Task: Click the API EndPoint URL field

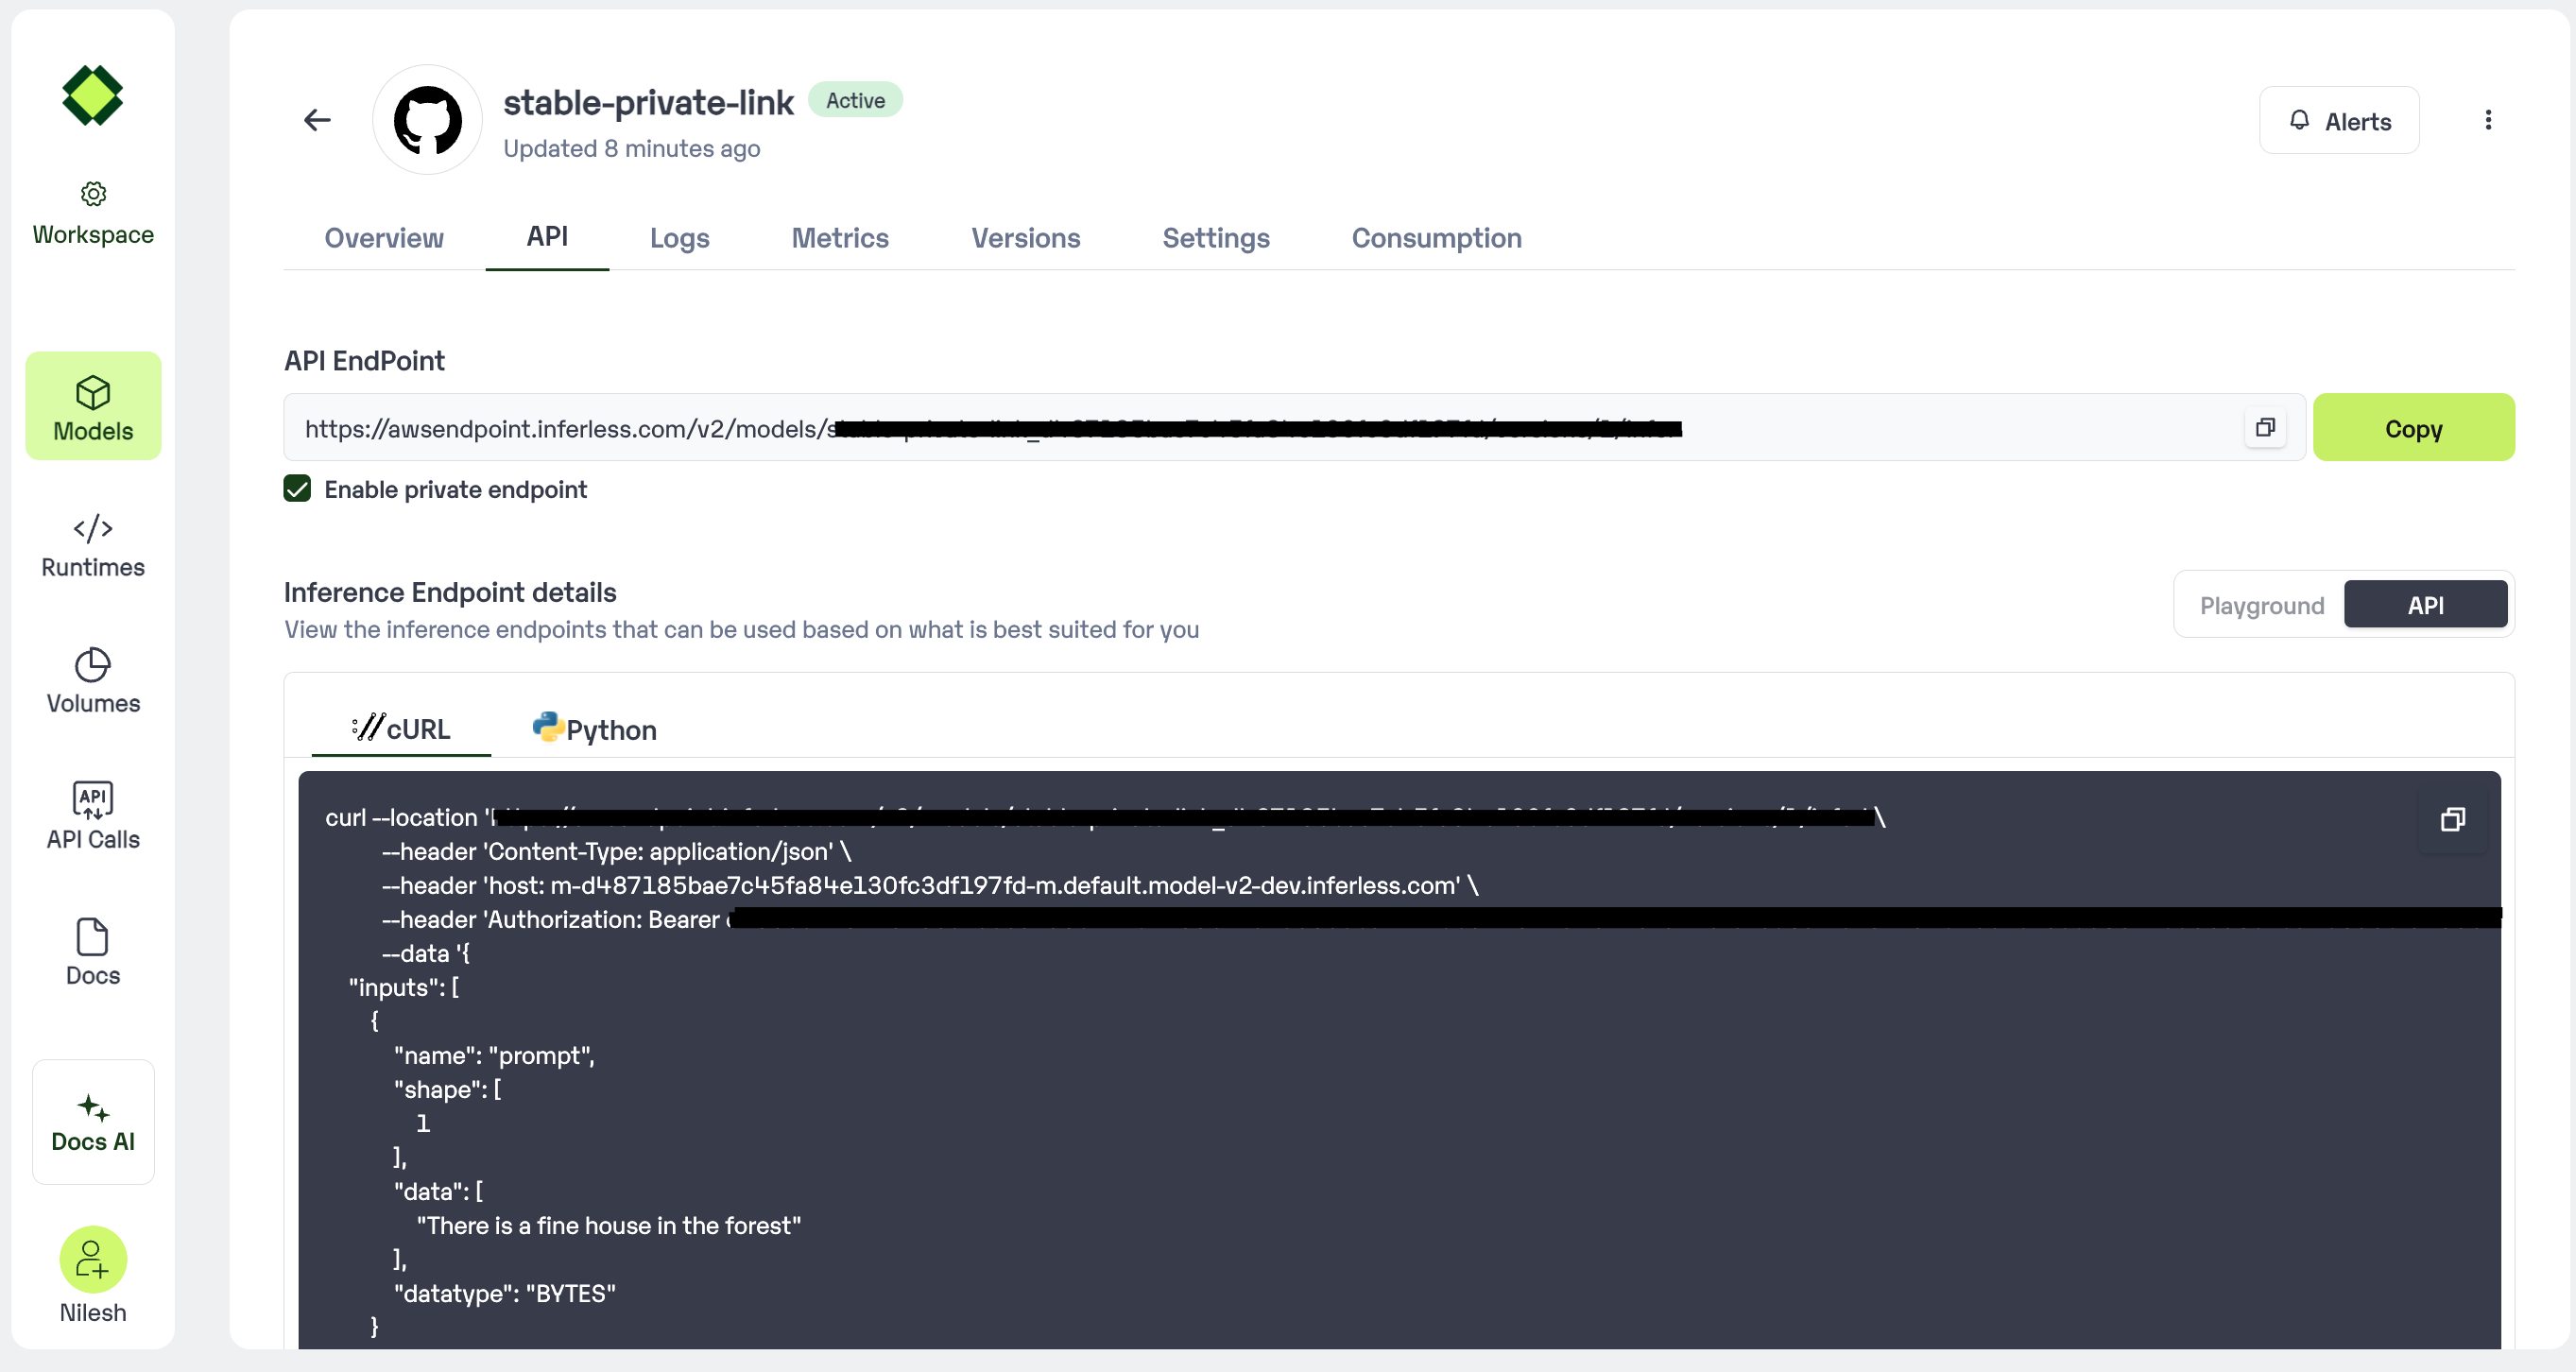Action: tap(1260, 428)
